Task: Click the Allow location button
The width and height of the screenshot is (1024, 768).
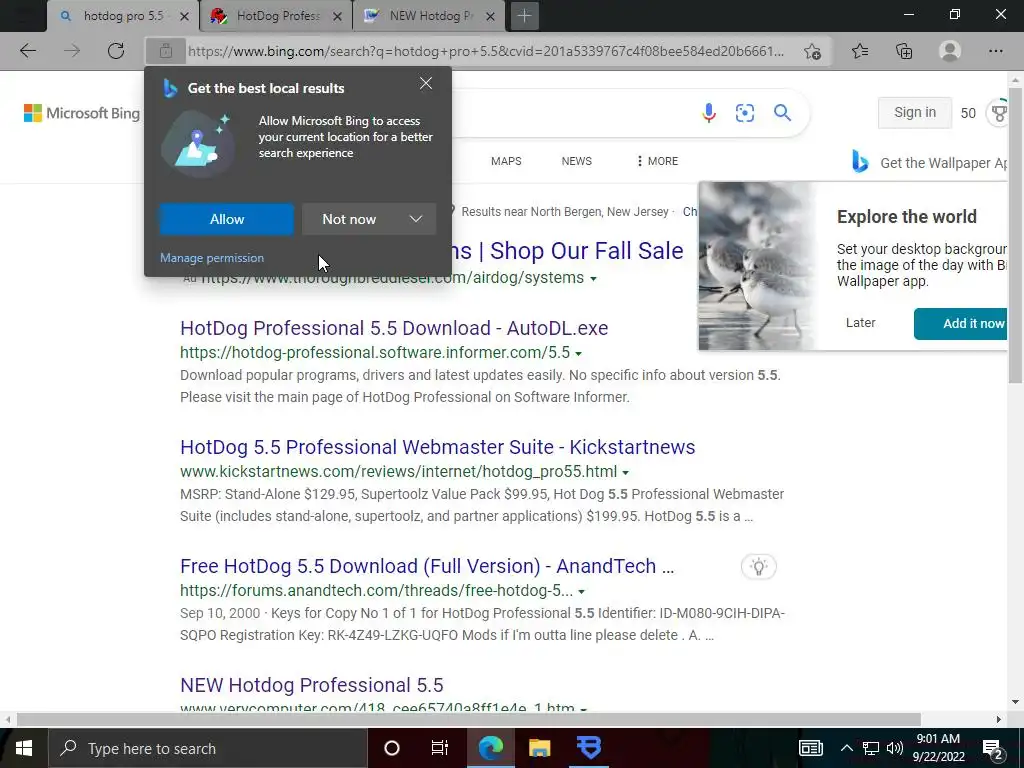Action: point(227,219)
